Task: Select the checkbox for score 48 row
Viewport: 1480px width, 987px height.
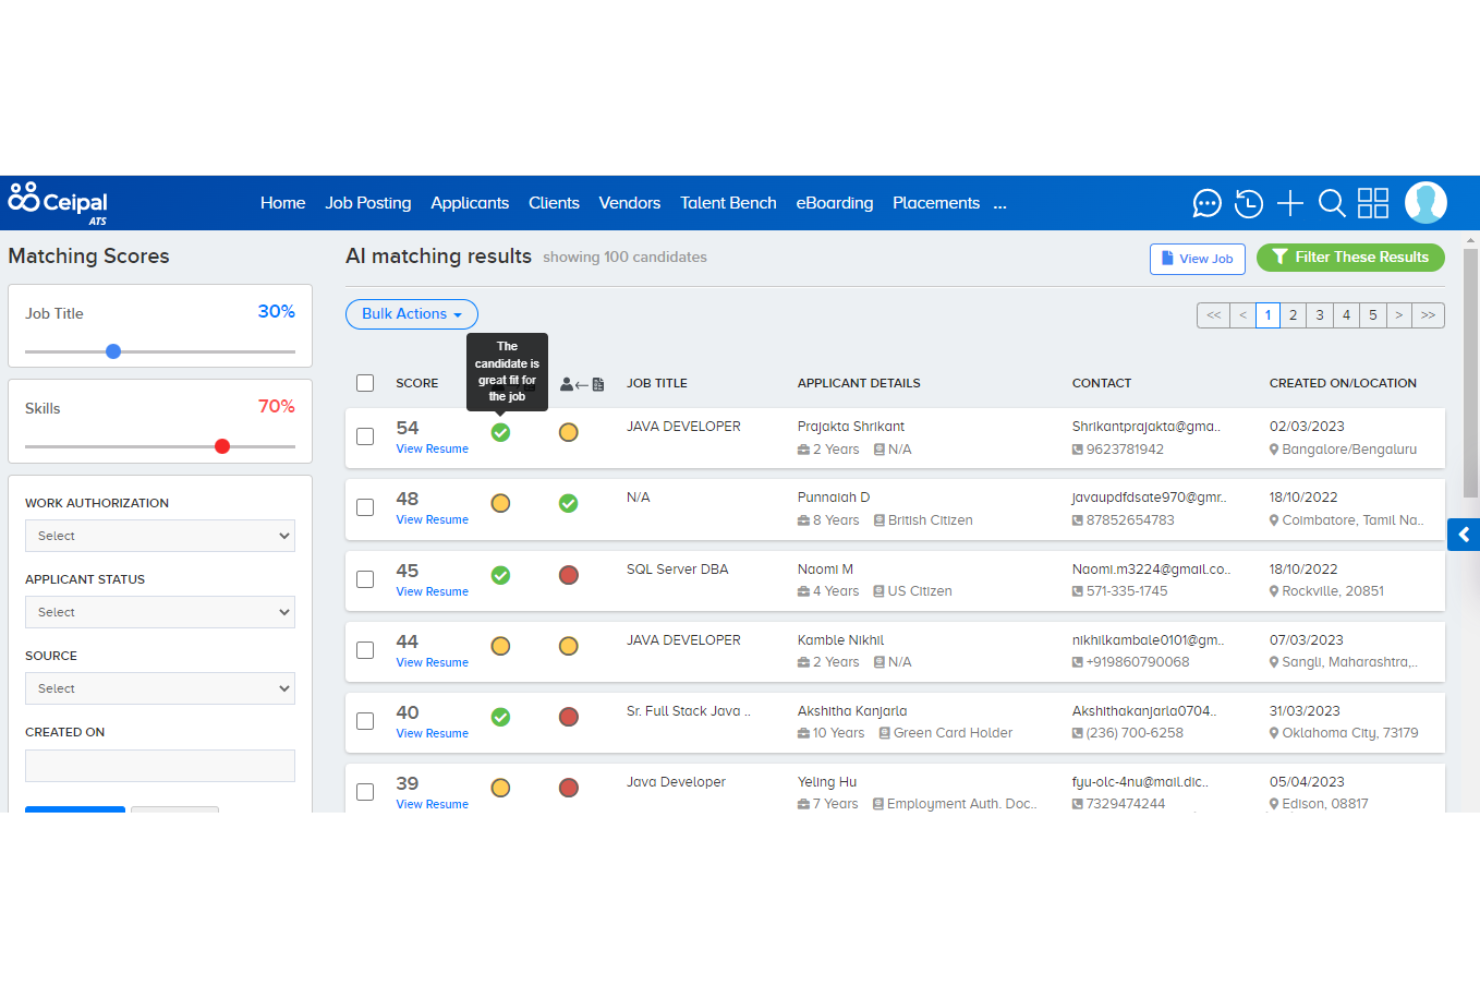Action: [x=365, y=508]
